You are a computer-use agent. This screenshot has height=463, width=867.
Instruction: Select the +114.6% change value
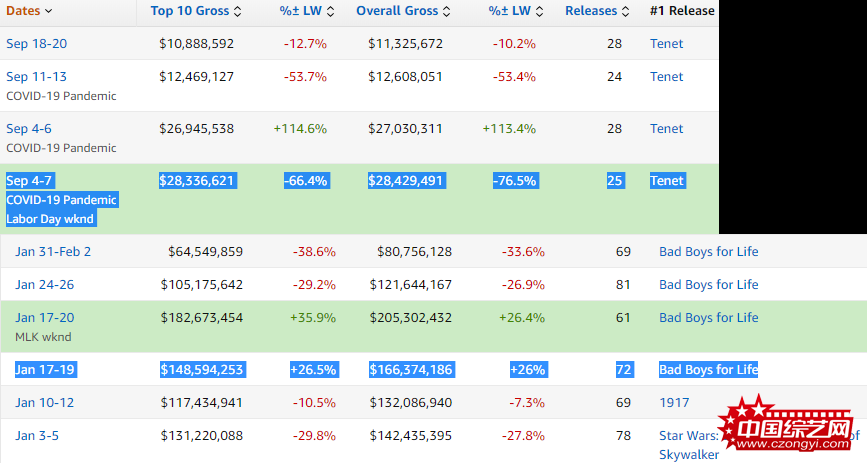point(300,129)
